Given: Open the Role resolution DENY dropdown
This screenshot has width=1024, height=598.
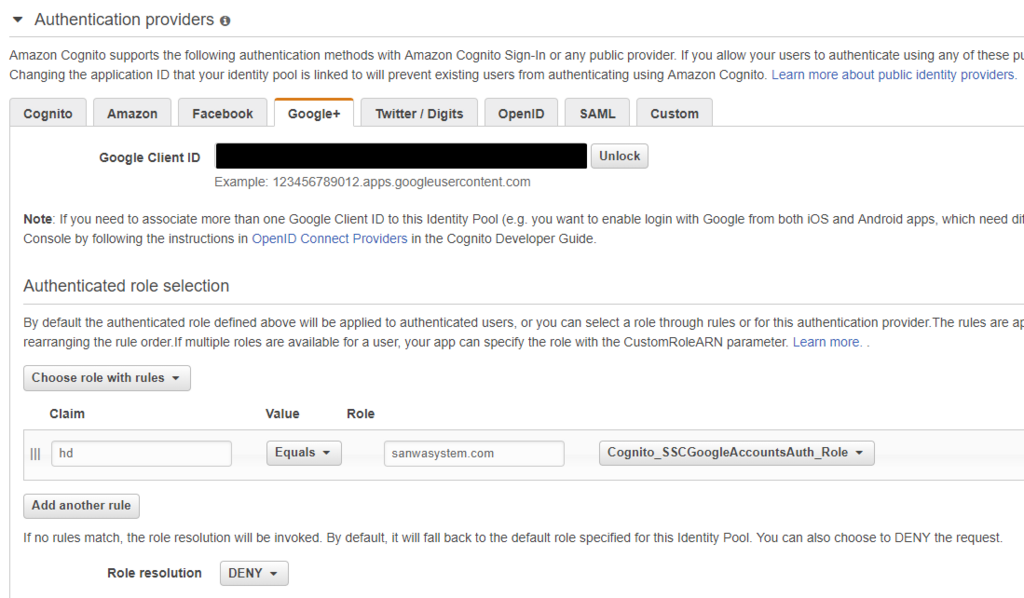Looking at the screenshot, I should [254, 573].
